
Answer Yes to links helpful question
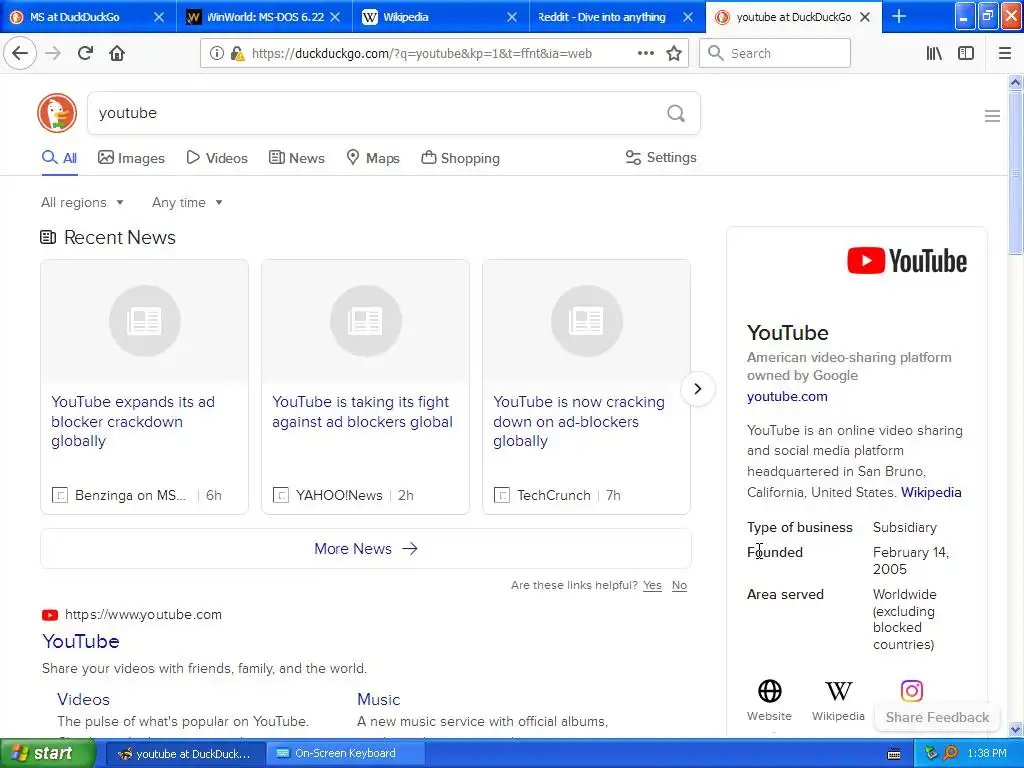click(x=652, y=585)
